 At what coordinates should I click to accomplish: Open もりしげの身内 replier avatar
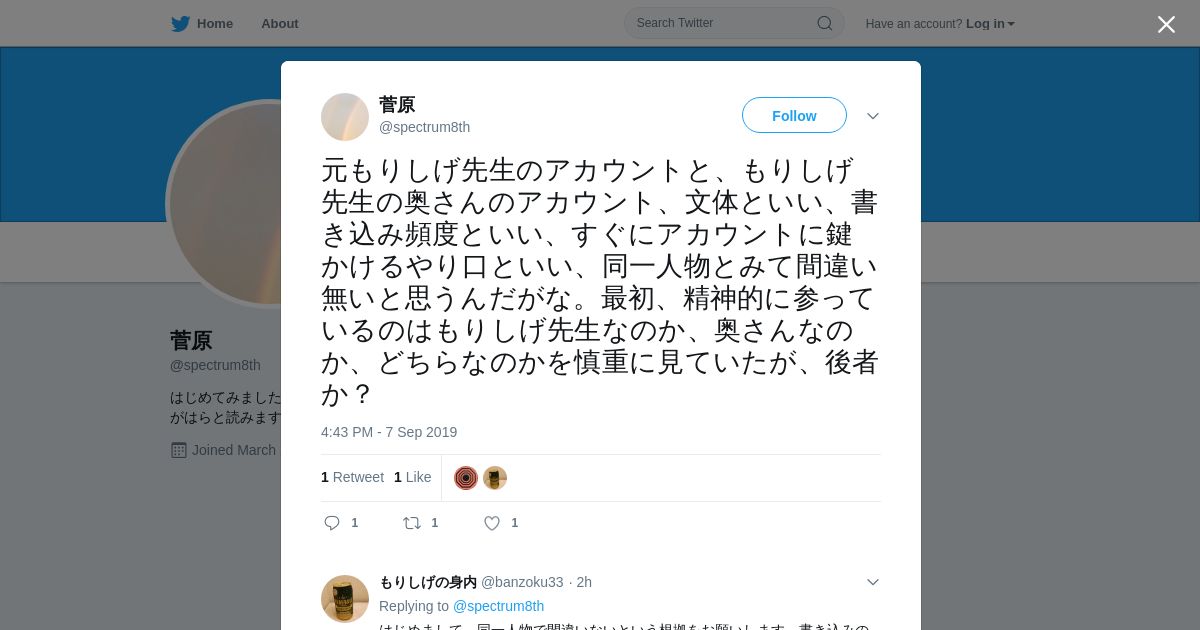point(345,599)
